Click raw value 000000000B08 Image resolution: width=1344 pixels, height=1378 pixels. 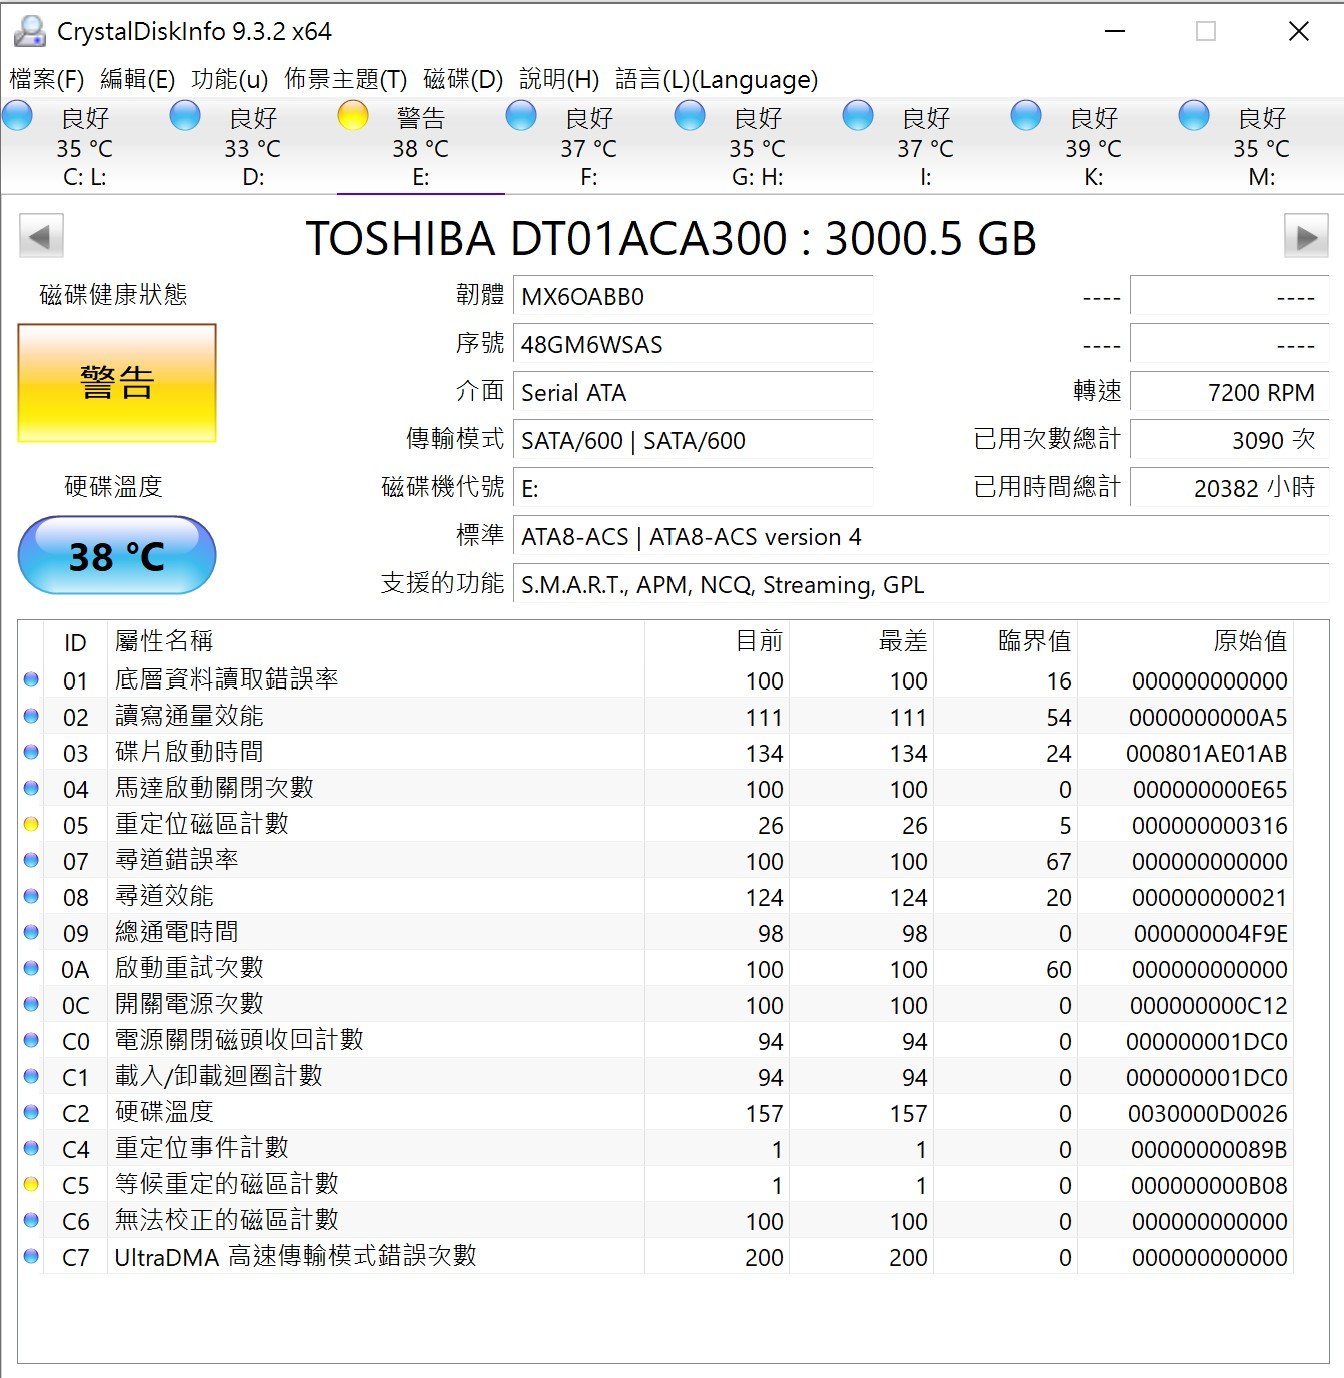[1210, 1186]
